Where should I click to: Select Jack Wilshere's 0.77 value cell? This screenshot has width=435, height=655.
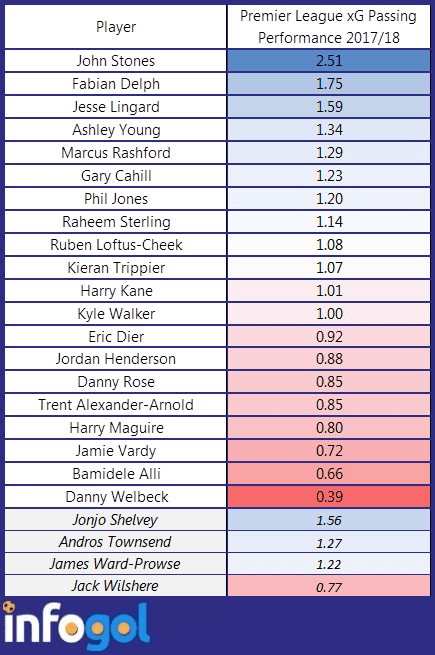point(328,586)
